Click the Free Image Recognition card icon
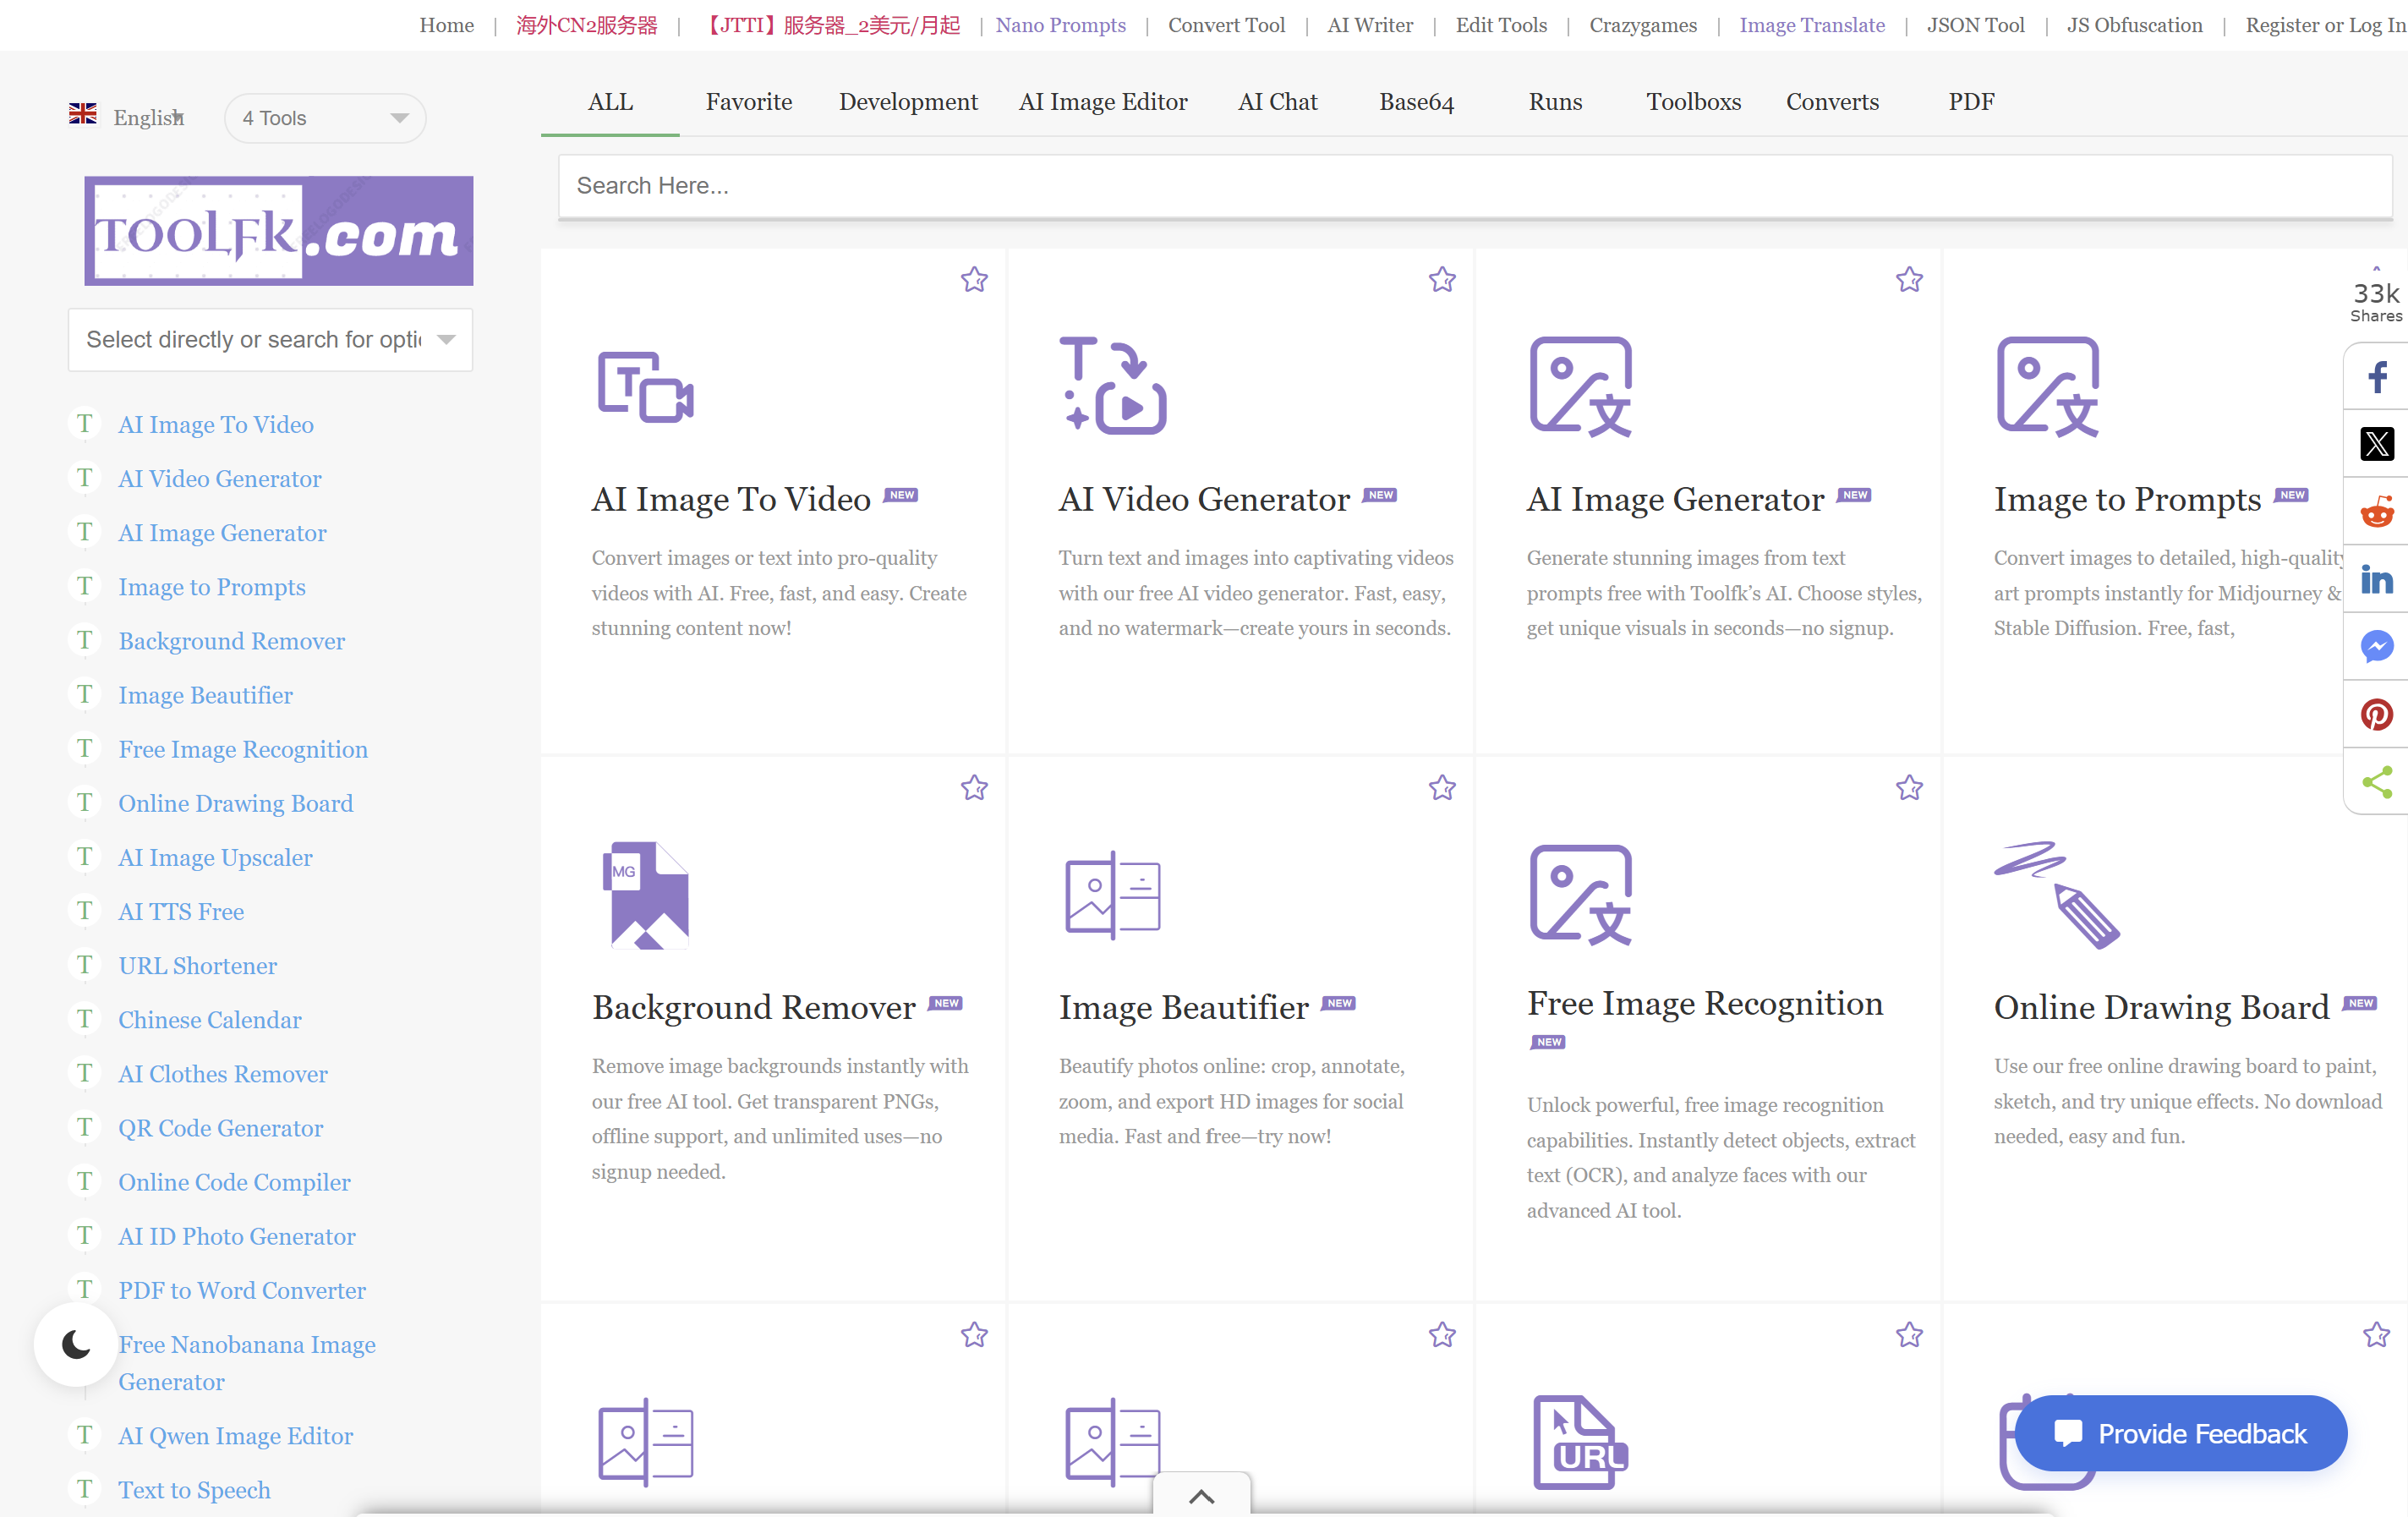 coord(1580,895)
